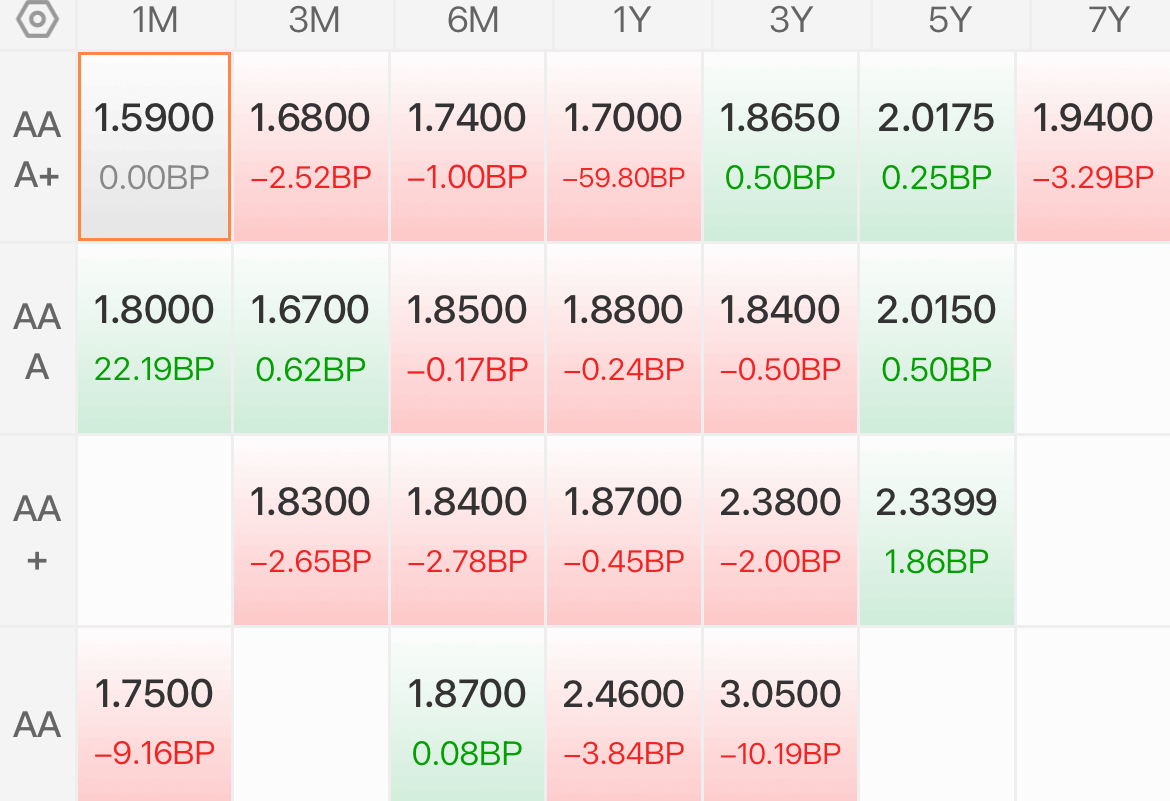
Task: Click the 5Y column header
Action: pos(950,20)
